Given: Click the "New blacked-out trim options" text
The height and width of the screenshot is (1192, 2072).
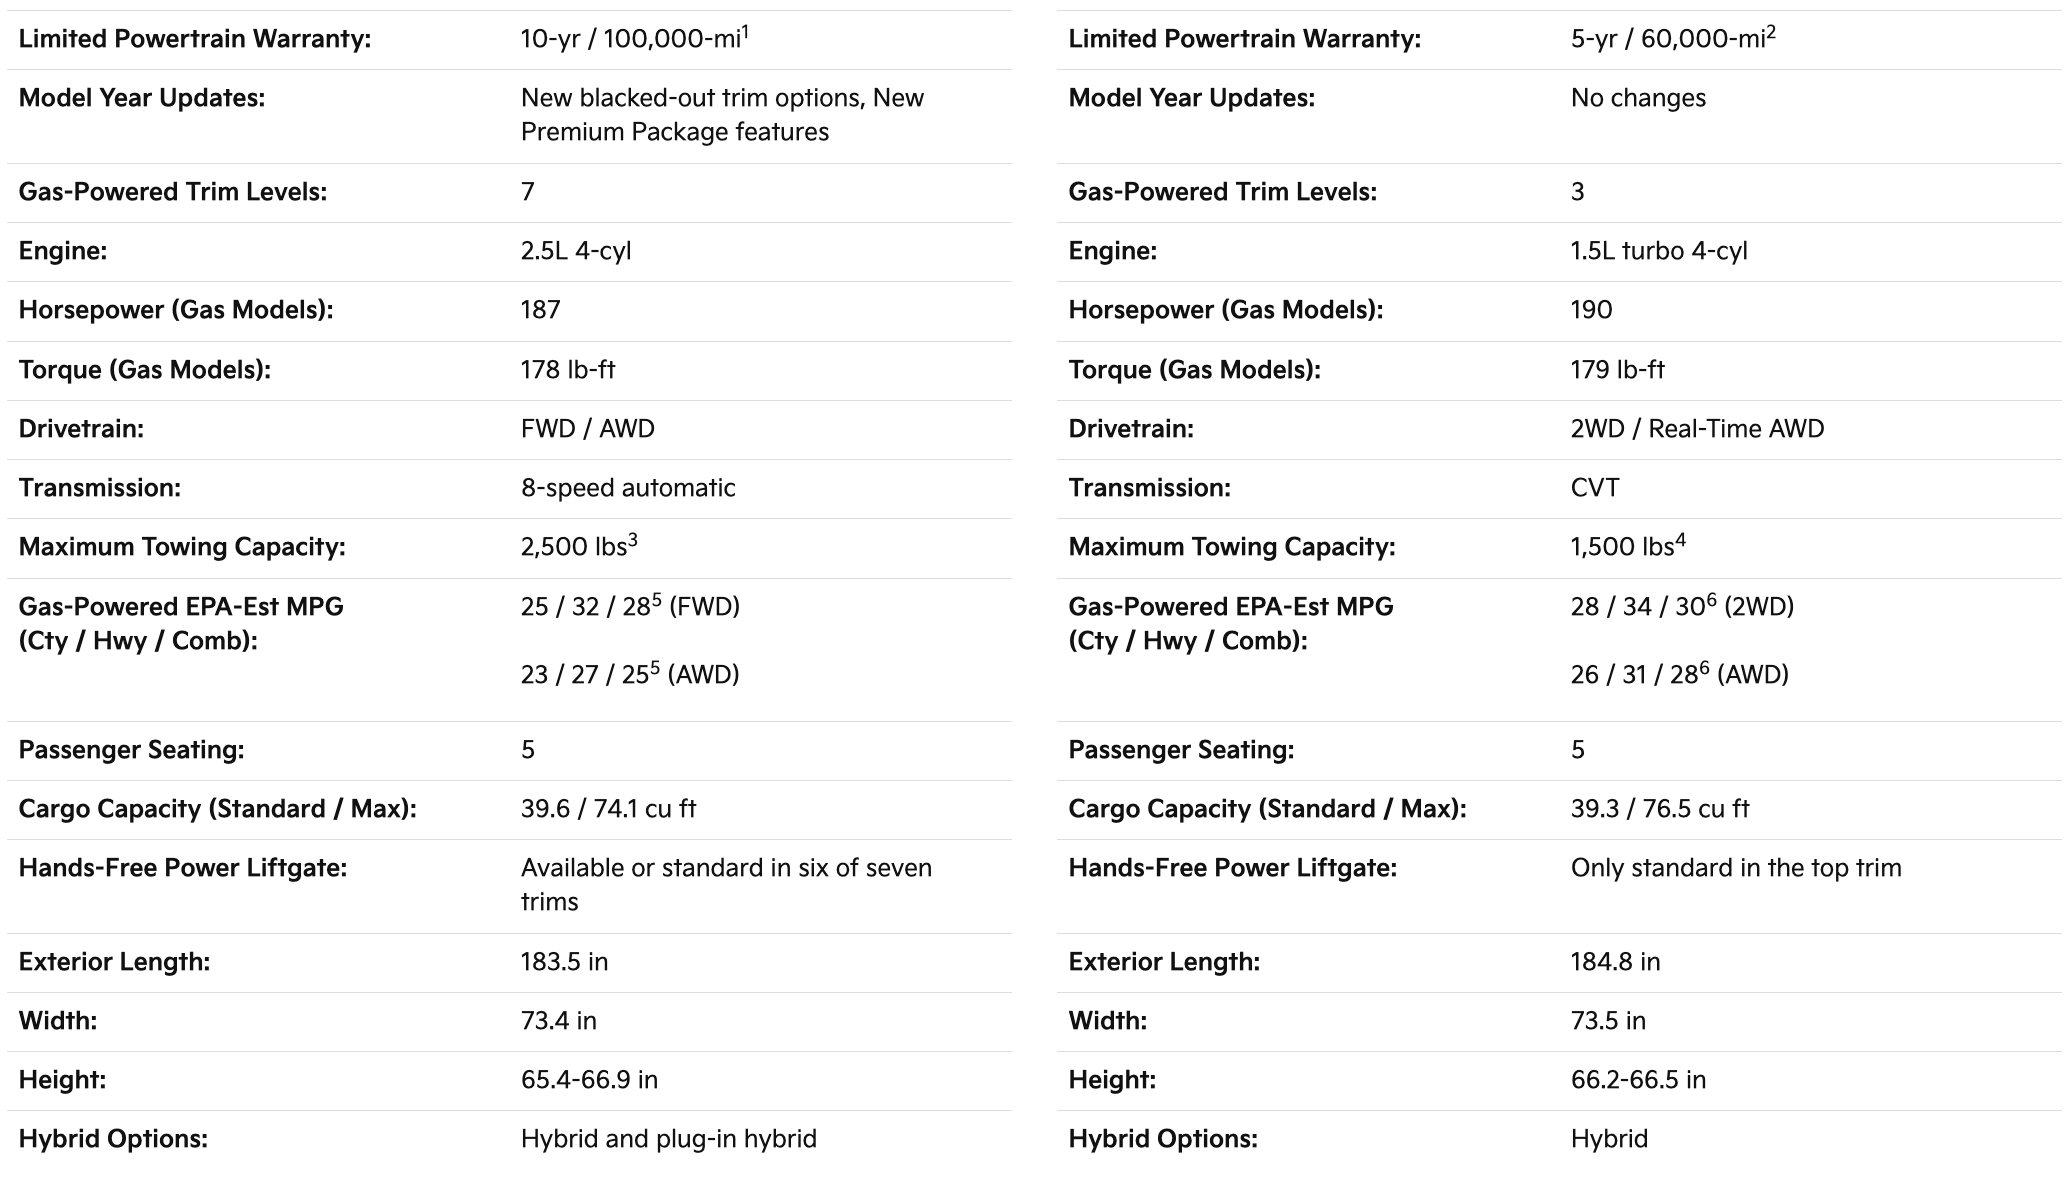Looking at the screenshot, I should 691,98.
